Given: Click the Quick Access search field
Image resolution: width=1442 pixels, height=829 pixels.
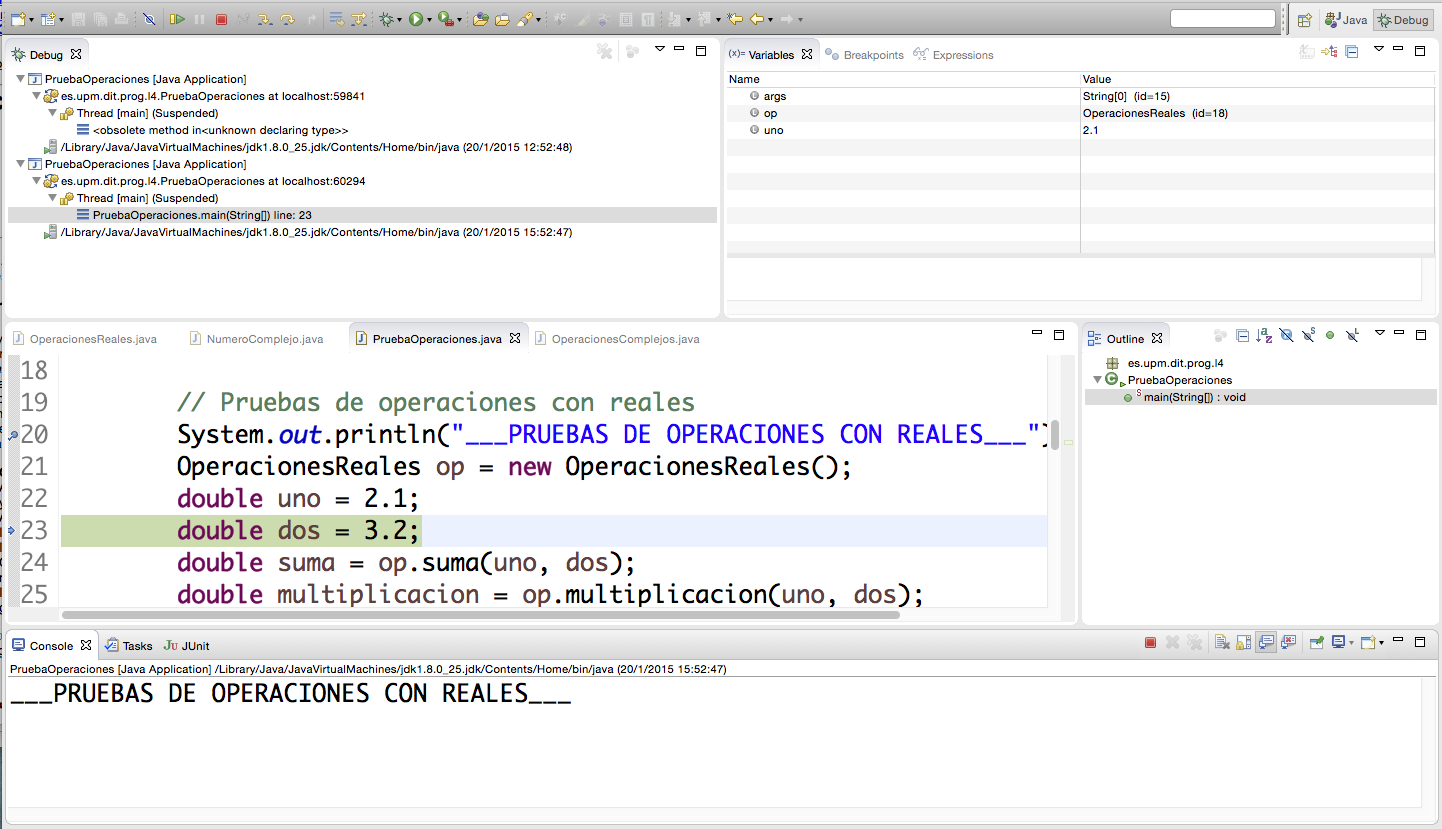Looking at the screenshot, I should (x=1222, y=19).
